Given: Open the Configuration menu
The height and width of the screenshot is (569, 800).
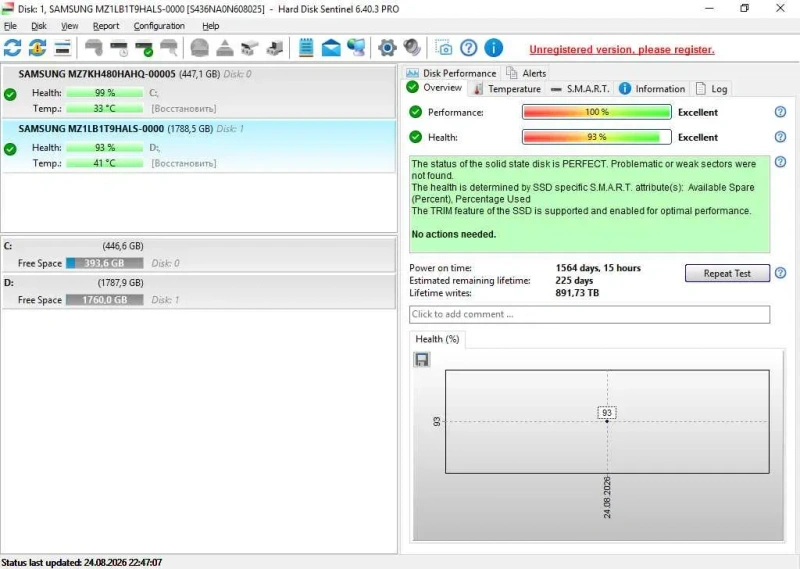Looking at the screenshot, I should click(159, 26).
